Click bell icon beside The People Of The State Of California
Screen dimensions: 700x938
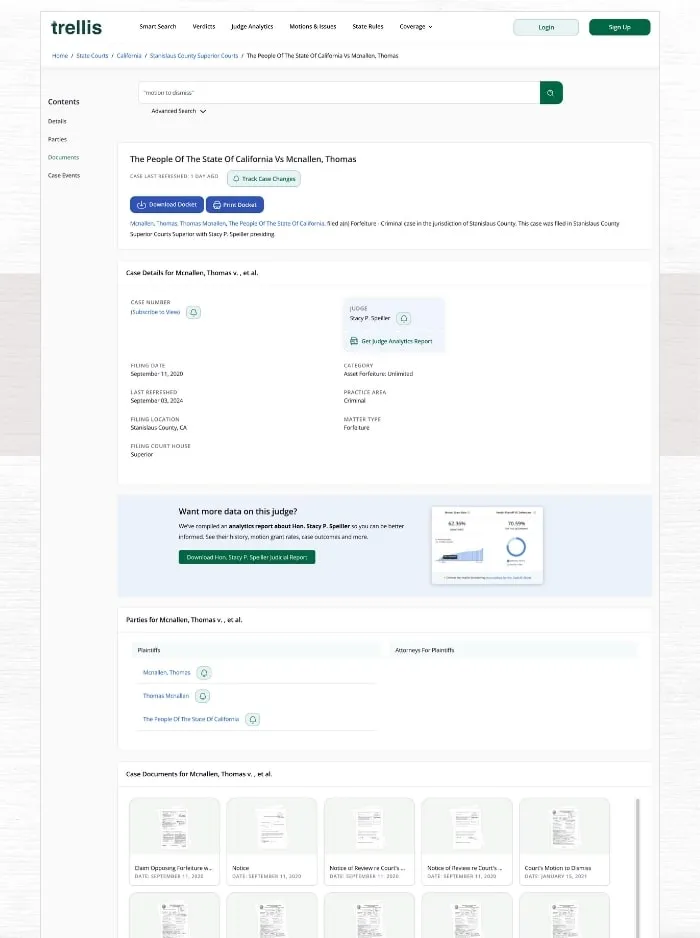252,720
